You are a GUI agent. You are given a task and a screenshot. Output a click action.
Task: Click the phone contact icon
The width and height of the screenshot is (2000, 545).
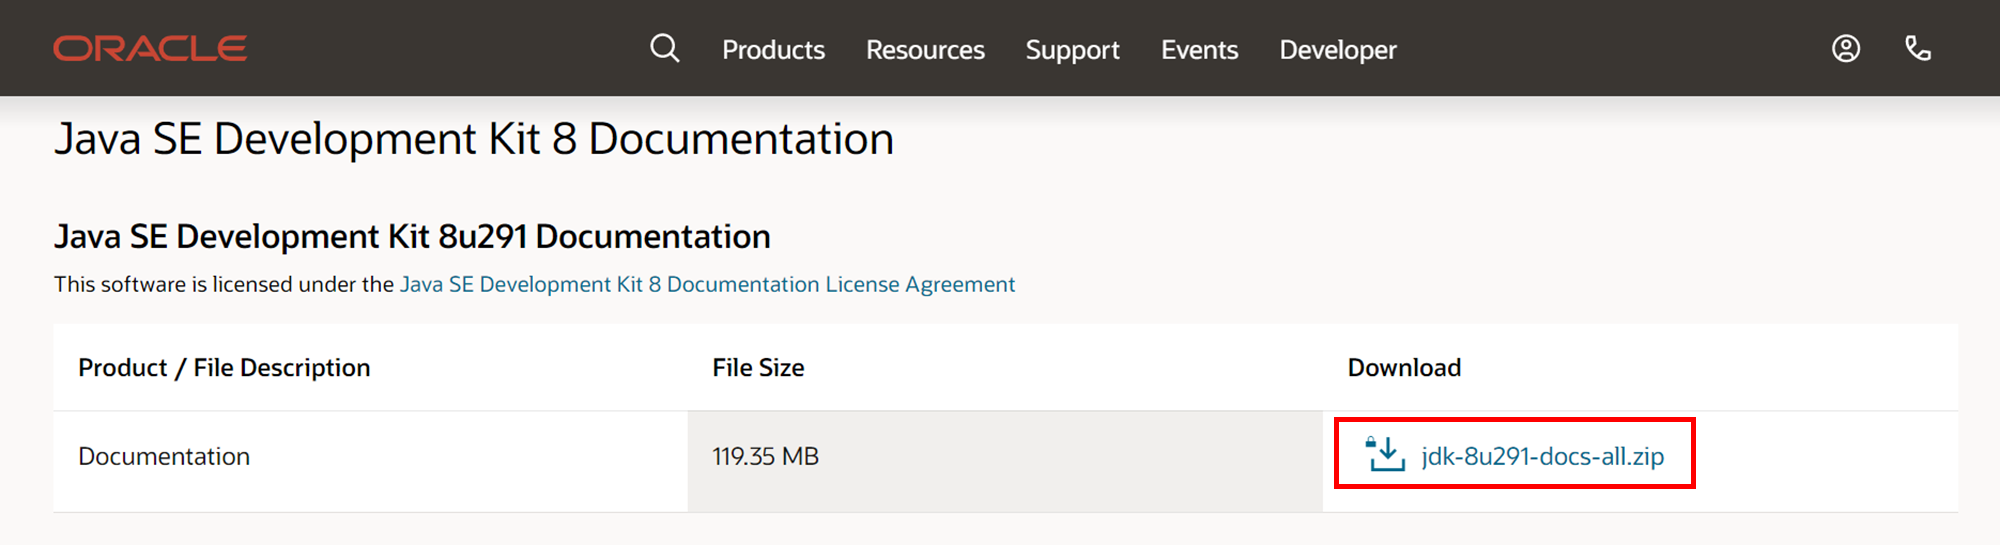pos(1918,48)
